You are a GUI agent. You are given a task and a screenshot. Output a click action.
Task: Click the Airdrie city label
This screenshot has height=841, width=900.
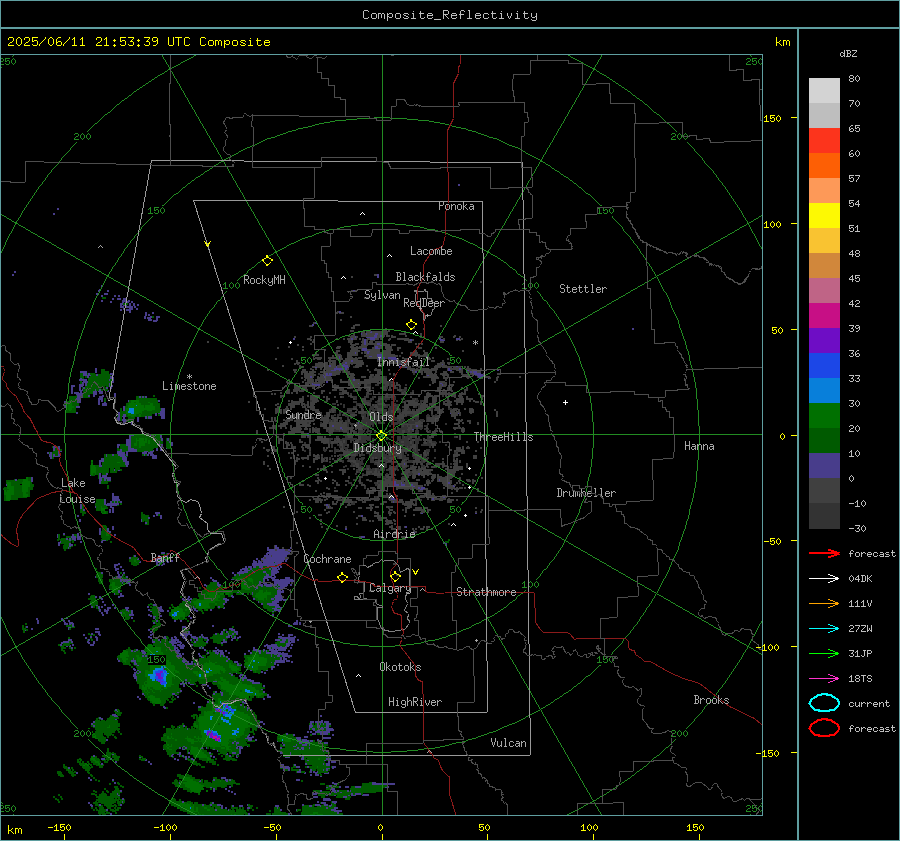[394, 534]
